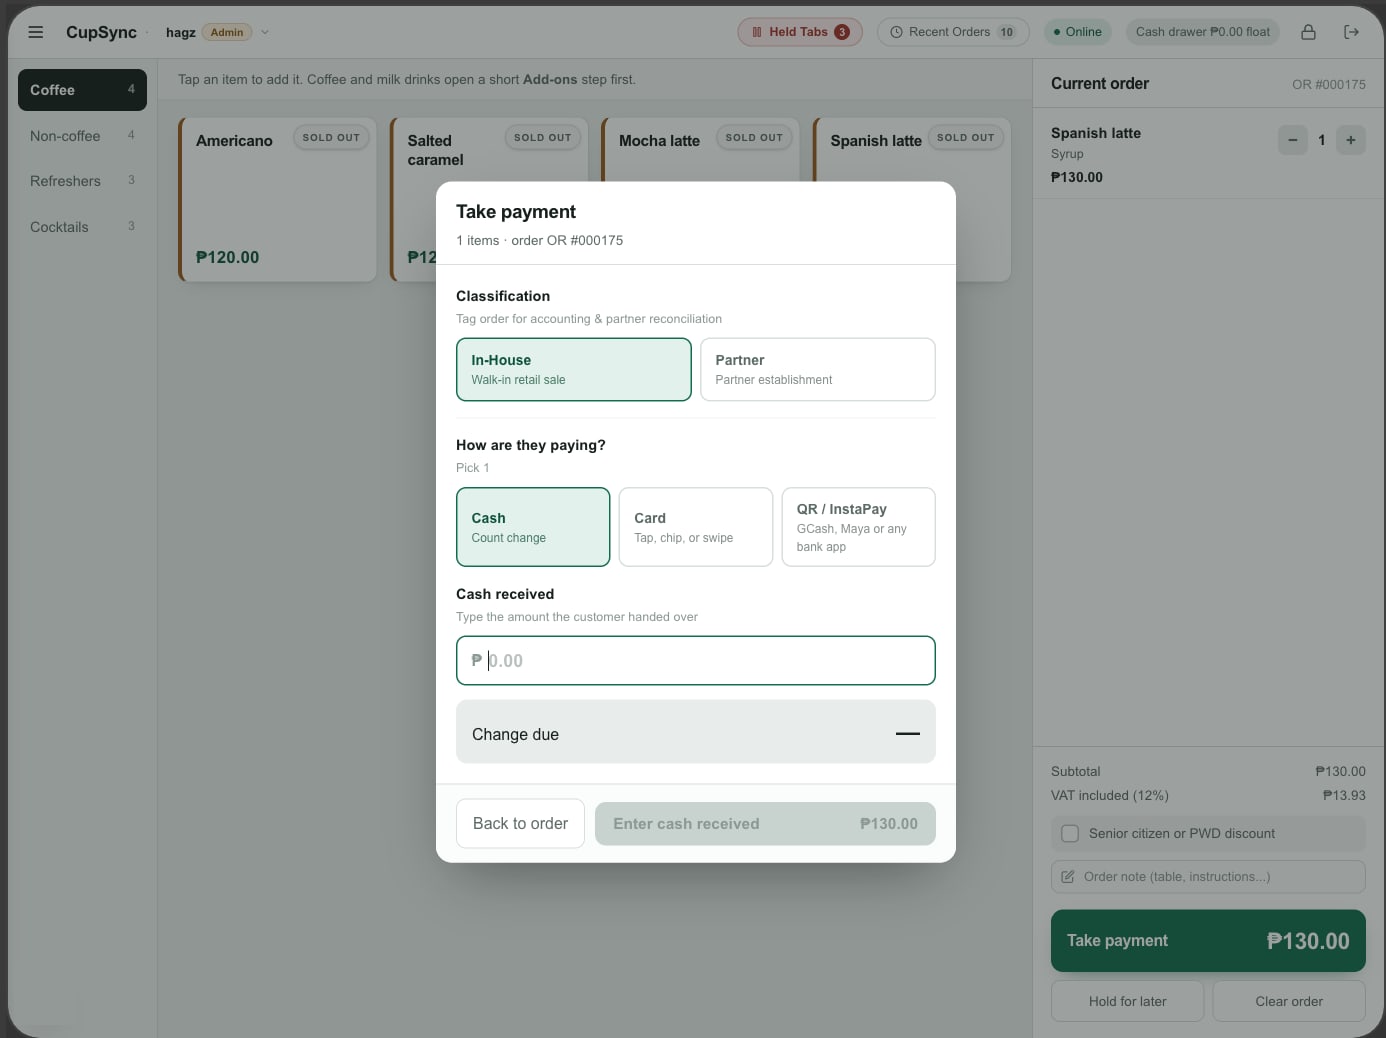Select the Coffee category
The height and width of the screenshot is (1038, 1386).
coord(82,90)
